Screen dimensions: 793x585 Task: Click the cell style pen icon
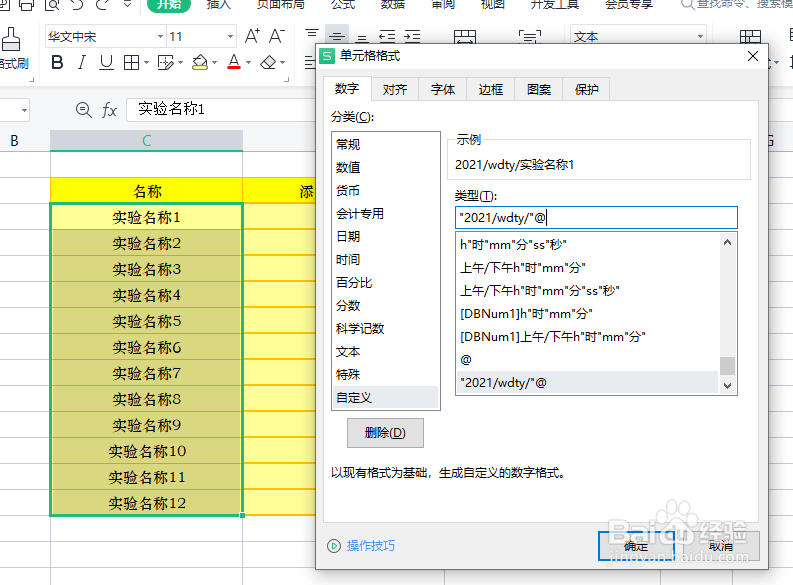tap(165, 63)
